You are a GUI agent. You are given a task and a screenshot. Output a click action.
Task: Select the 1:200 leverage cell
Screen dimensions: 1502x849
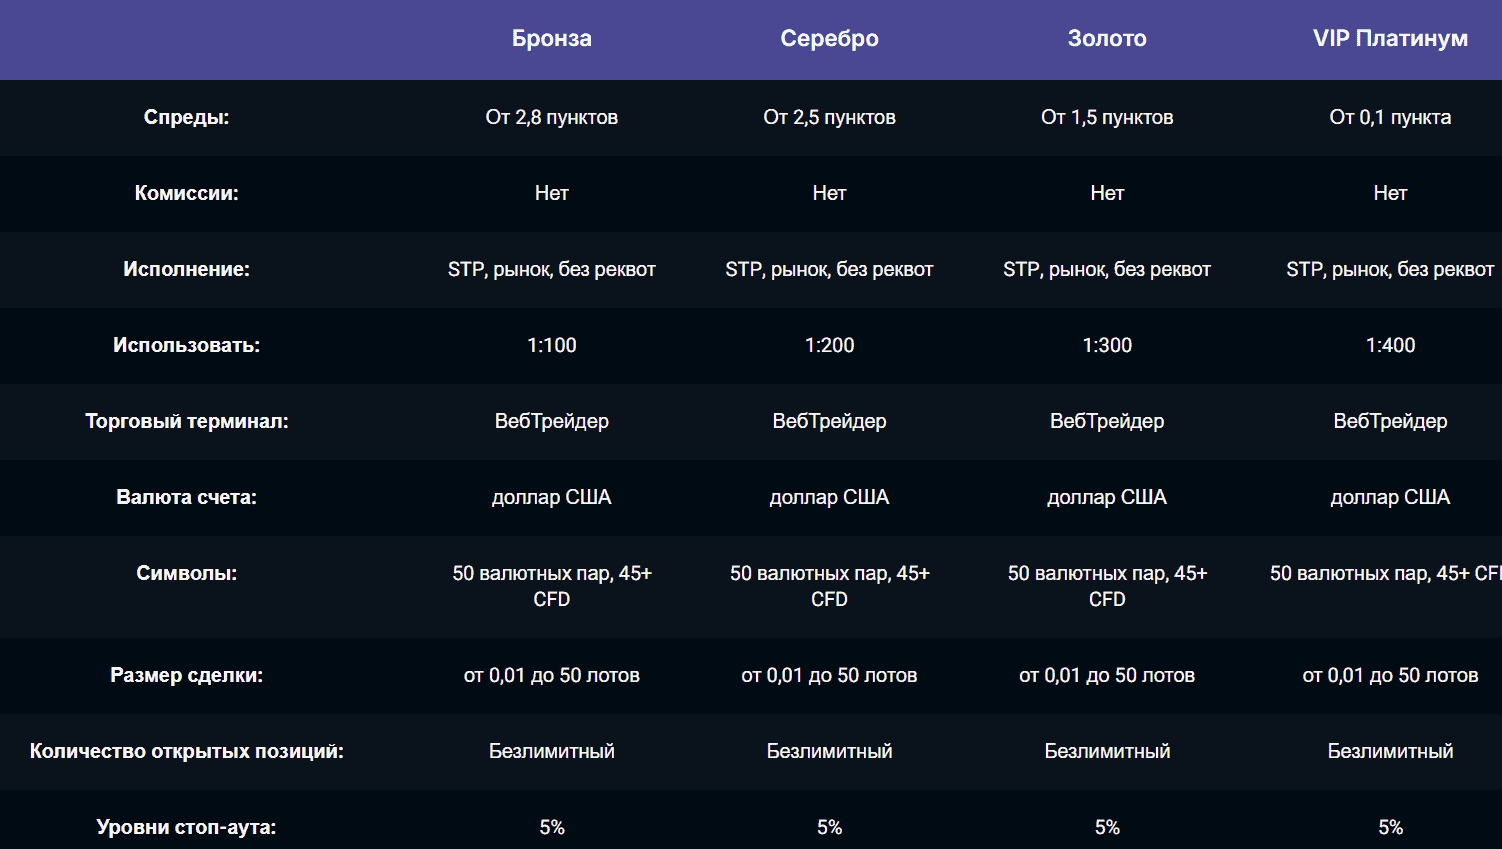(829, 345)
